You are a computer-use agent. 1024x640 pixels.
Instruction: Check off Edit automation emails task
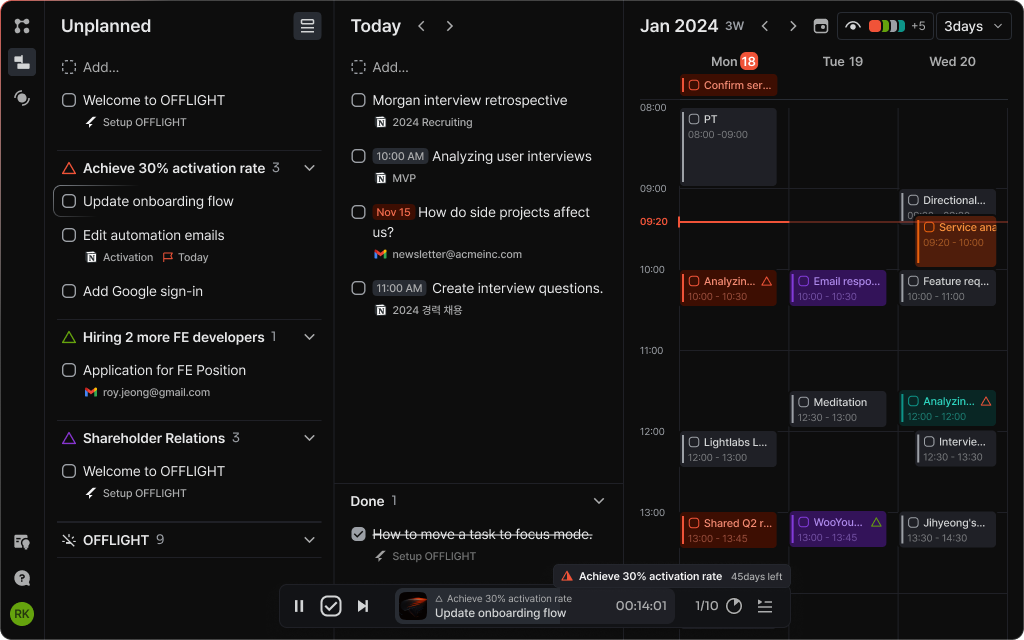69,235
